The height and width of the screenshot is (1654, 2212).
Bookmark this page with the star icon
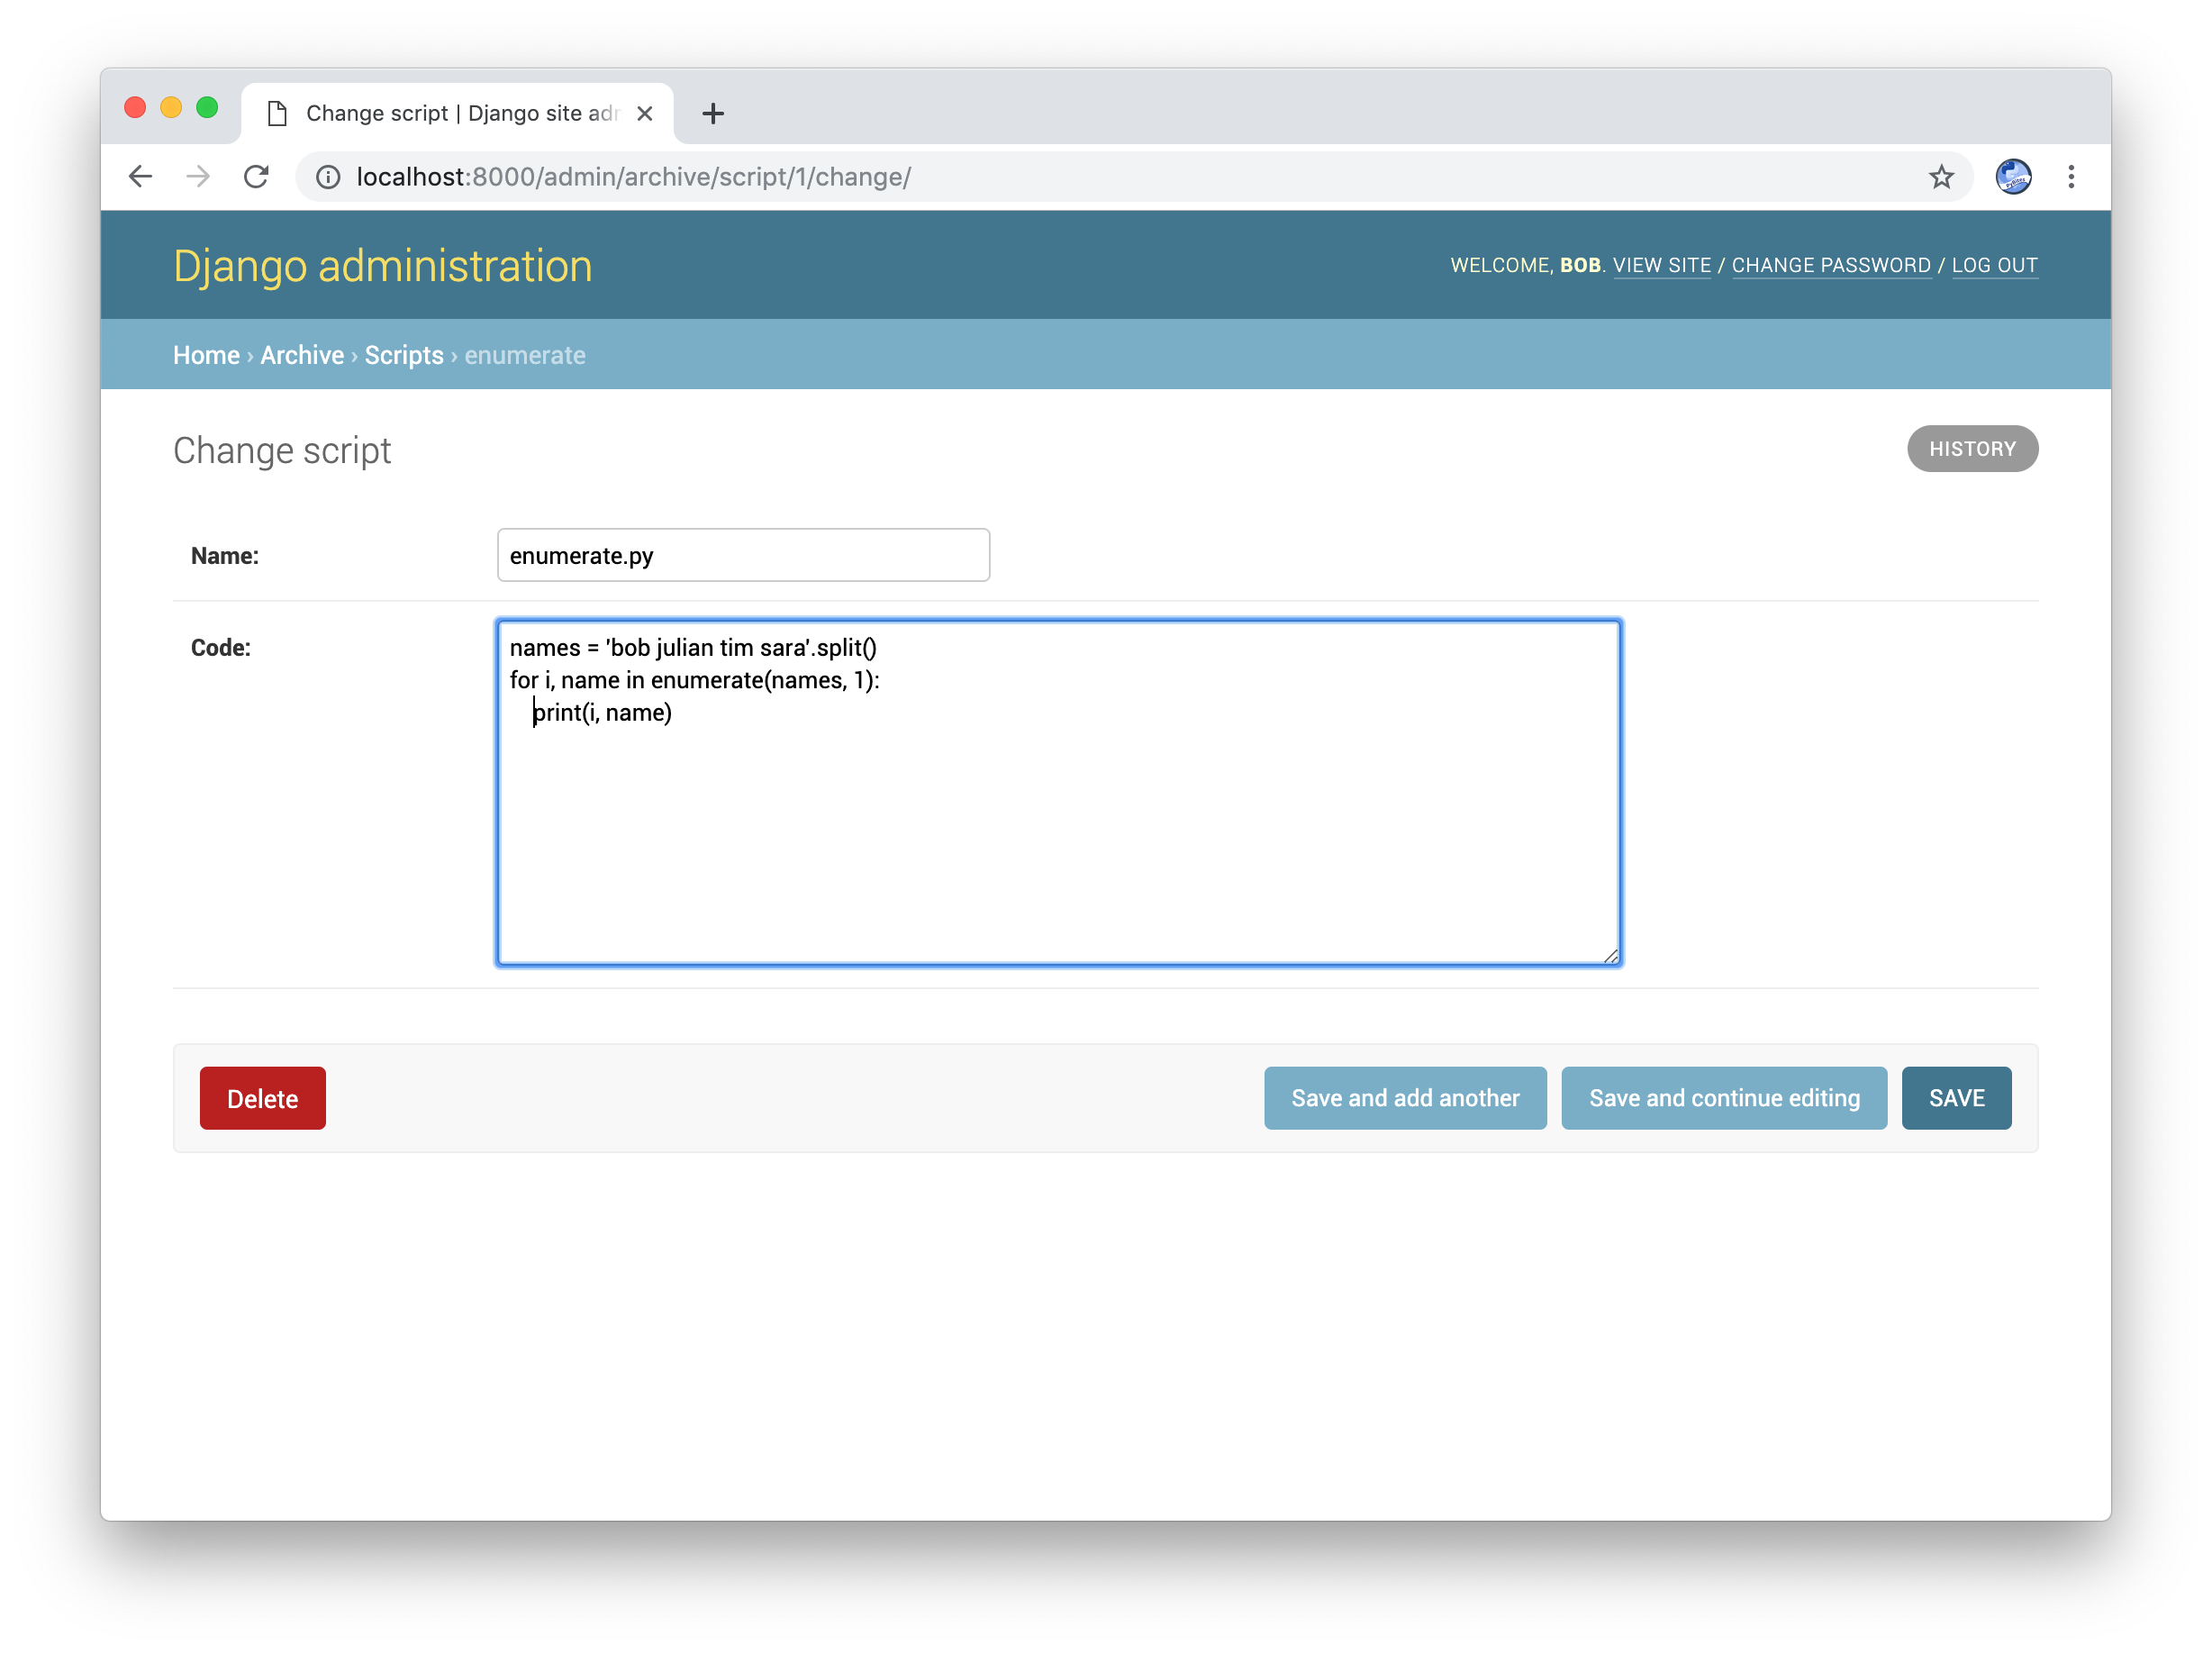coord(1940,176)
